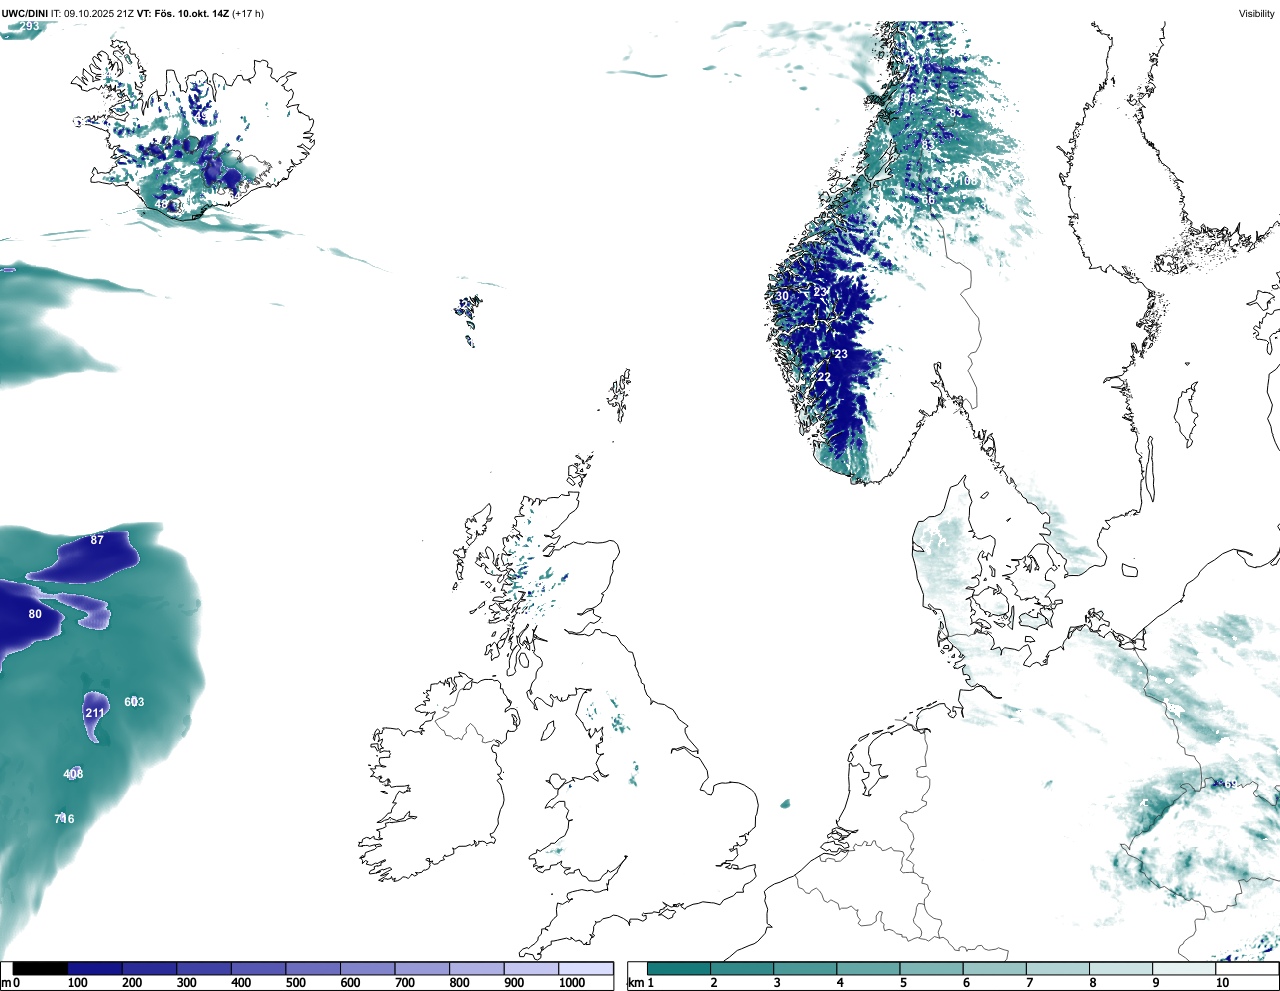The image size is (1280, 991).
Task: Click the 211 visibility value
Action: tap(95, 713)
